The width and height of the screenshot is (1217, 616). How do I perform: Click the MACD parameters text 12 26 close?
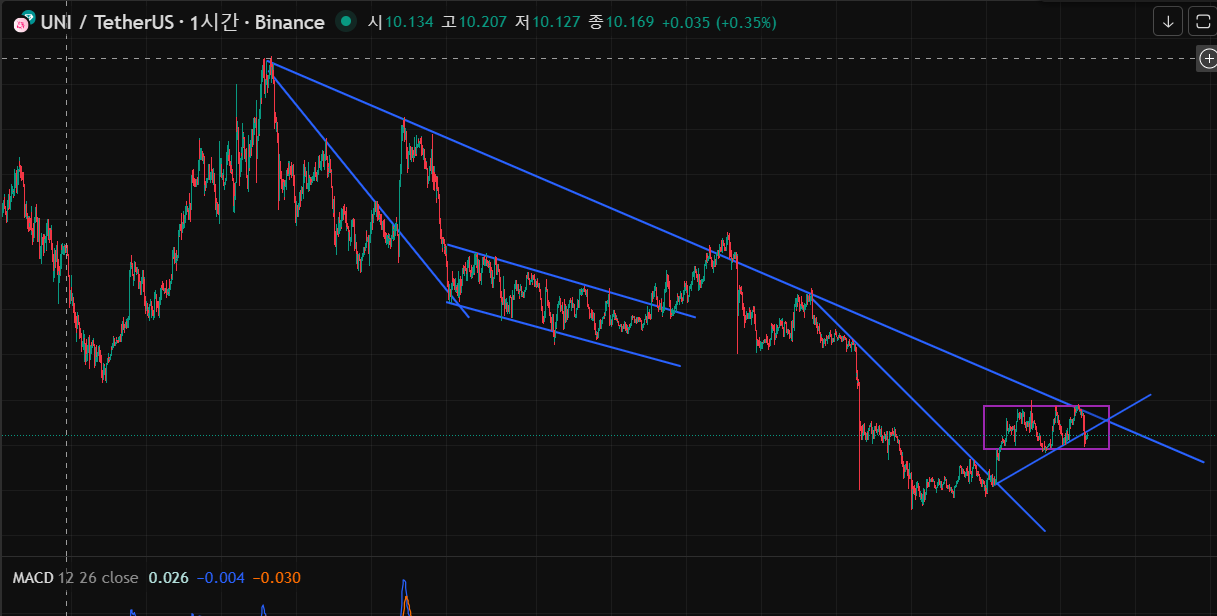[x=98, y=578]
